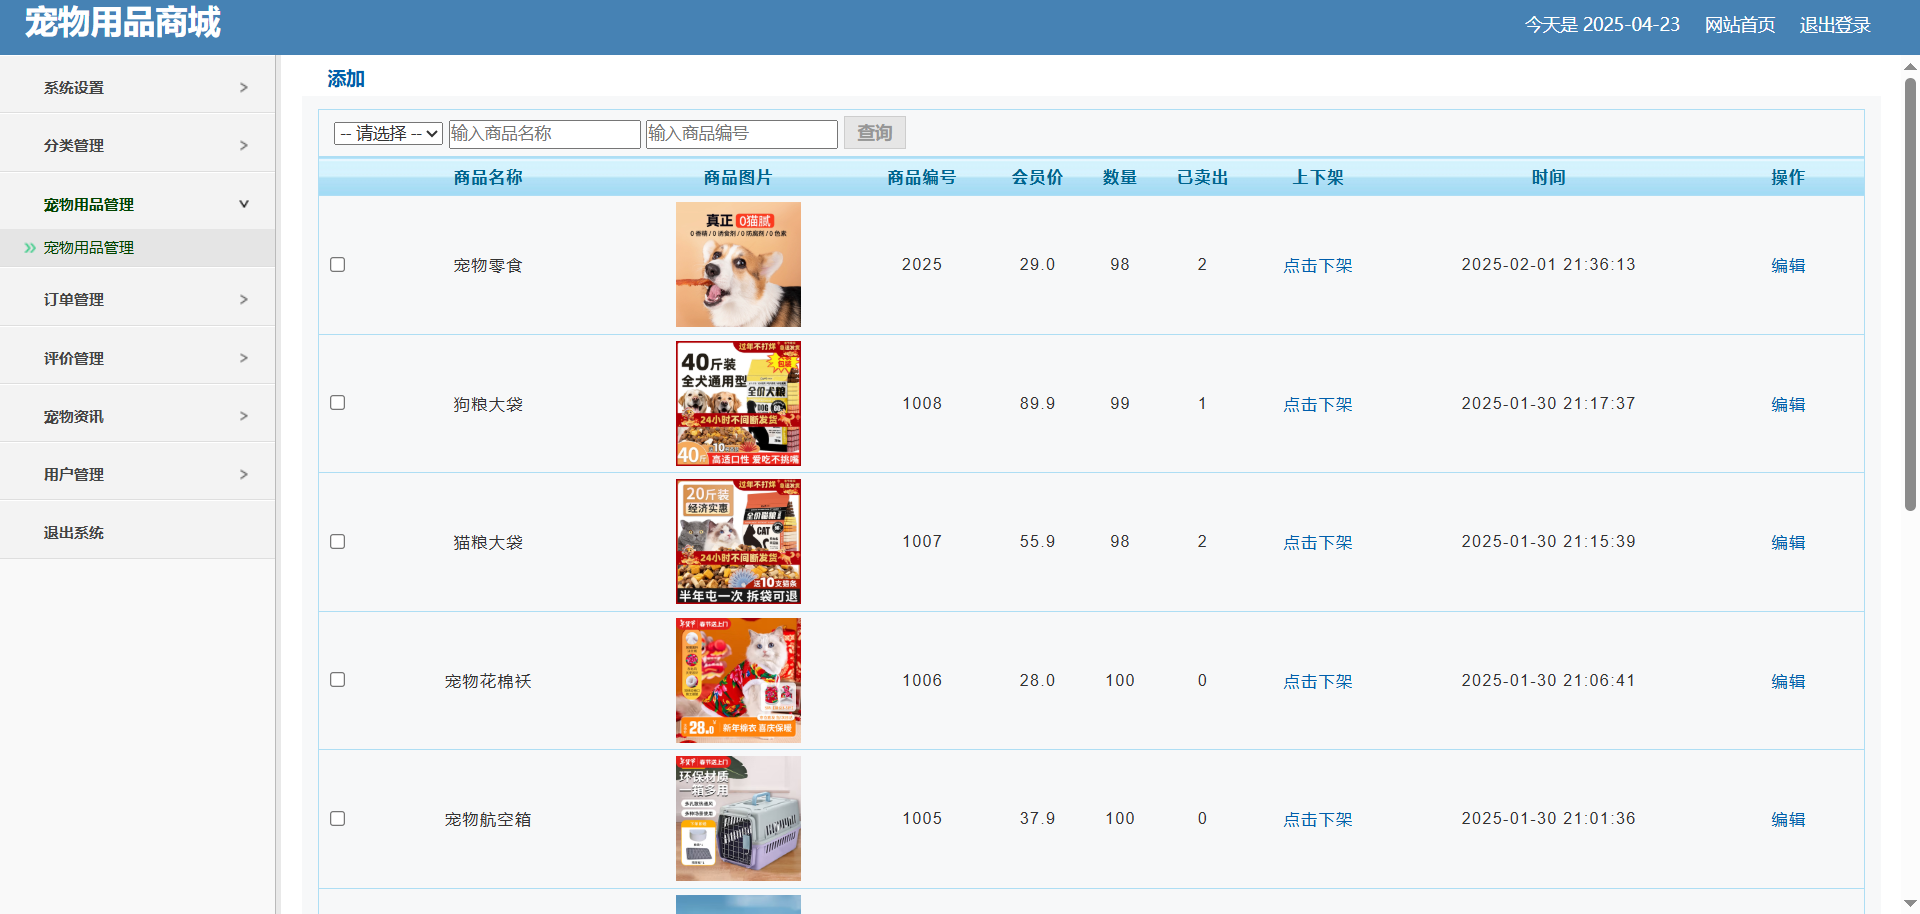This screenshot has width=1920, height=914.
Task: Click the 宠物用品商城 site title
Action: click(x=123, y=22)
